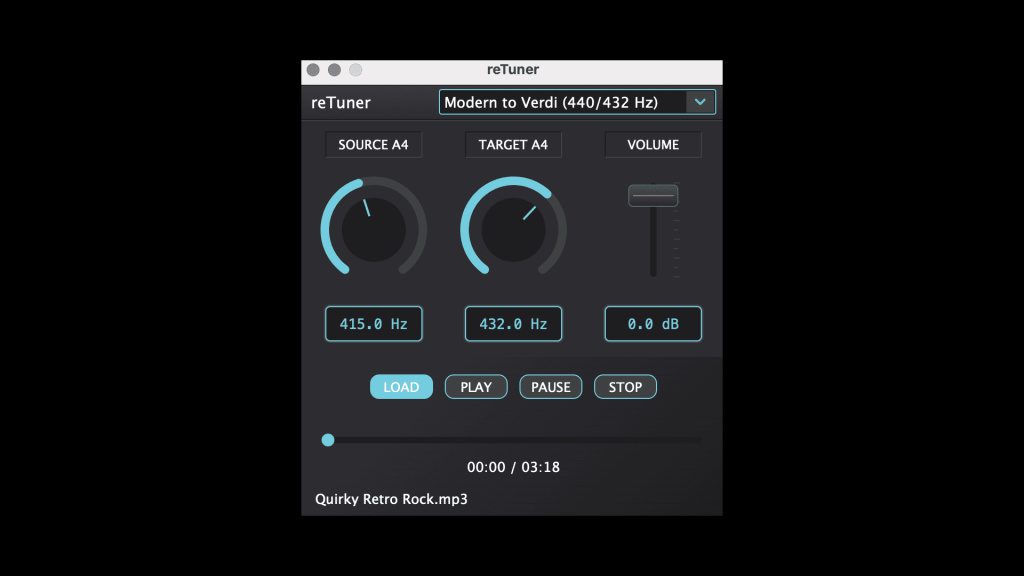The width and height of the screenshot is (1024, 576).
Task: Pause the song with PAUSE
Action: tap(550, 386)
